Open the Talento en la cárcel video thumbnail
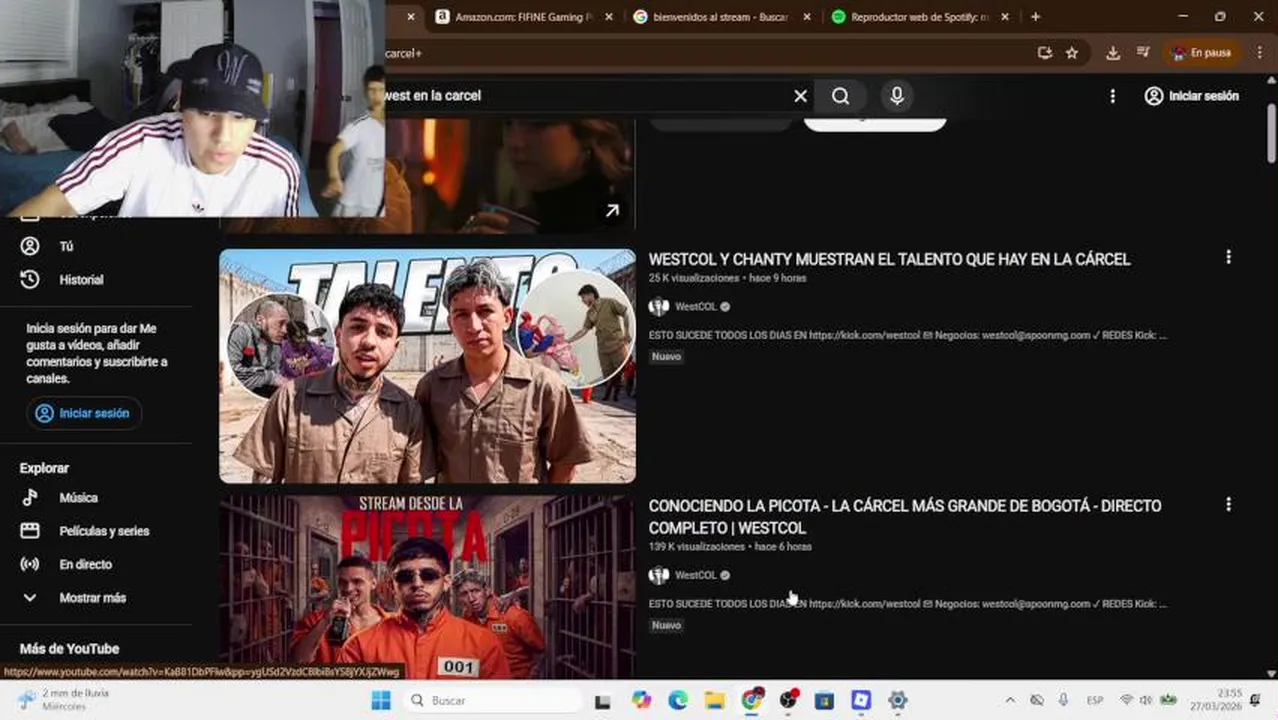1278x720 pixels. pos(427,366)
